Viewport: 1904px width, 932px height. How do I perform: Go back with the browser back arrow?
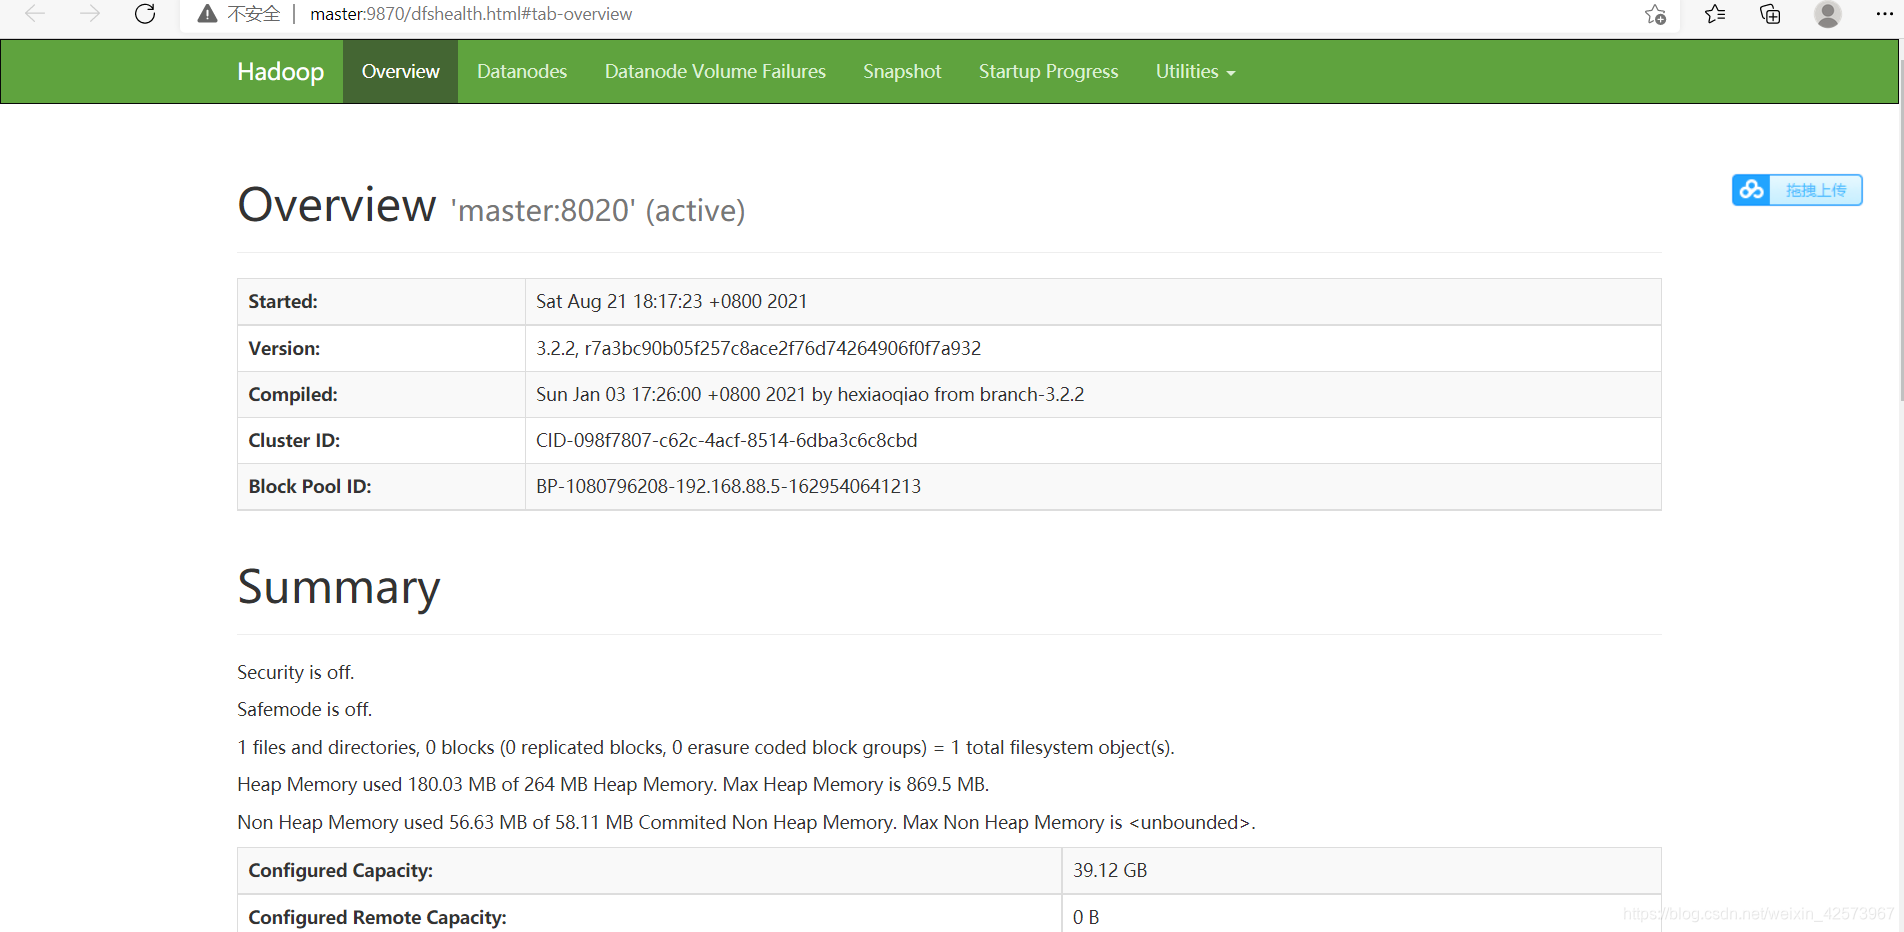pos(35,14)
